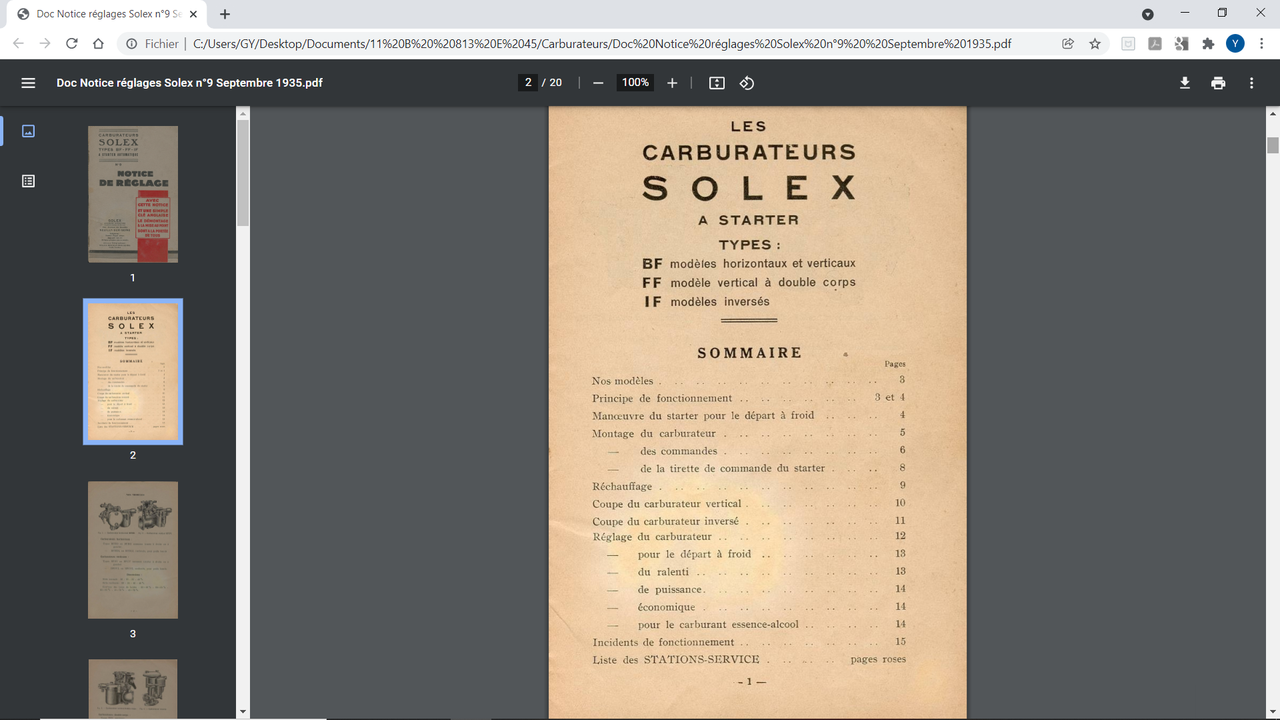Open page 1 thumbnail
The image size is (1280, 720).
133,194
